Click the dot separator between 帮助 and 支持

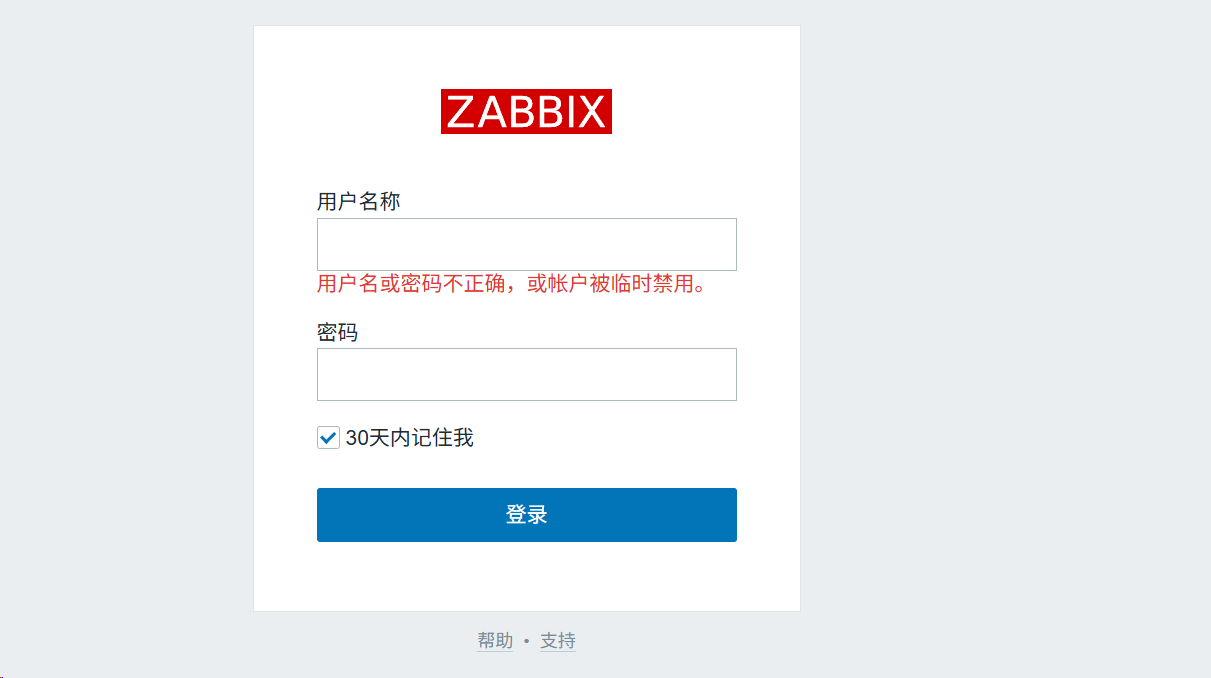point(526,642)
